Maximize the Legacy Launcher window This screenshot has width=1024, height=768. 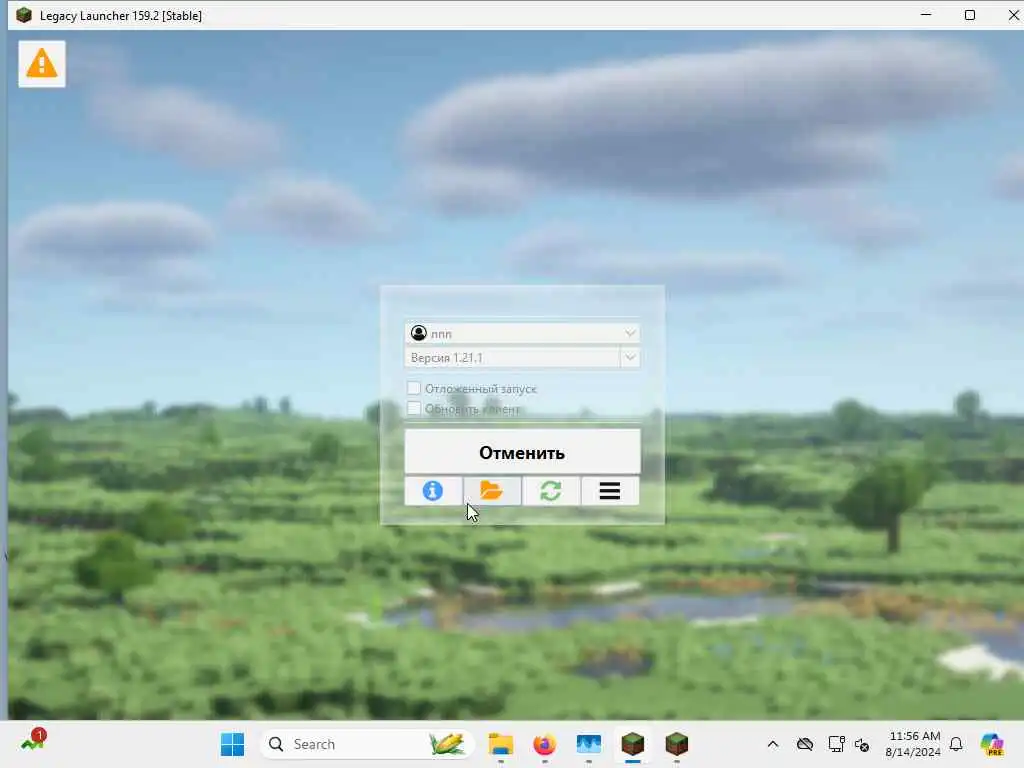coord(970,14)
